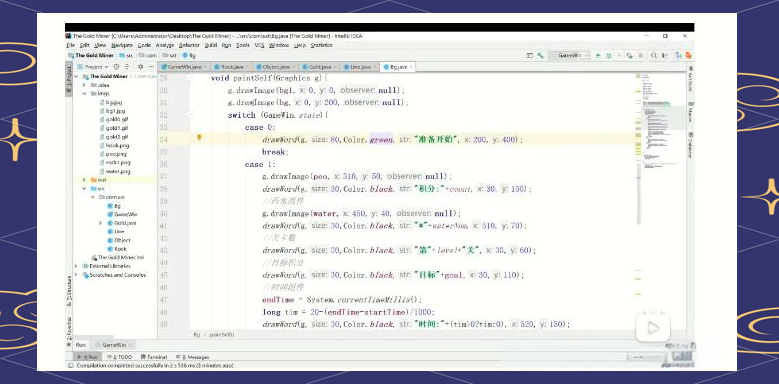Open the Navigate menu
This screenshot has width=779, height=384.
(122, 45)
